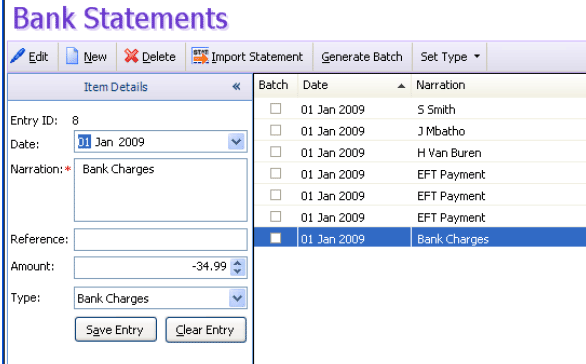Viewport: 586px width, 364px height.
Task: Click the New blank page icon
Action: (72, 56)
